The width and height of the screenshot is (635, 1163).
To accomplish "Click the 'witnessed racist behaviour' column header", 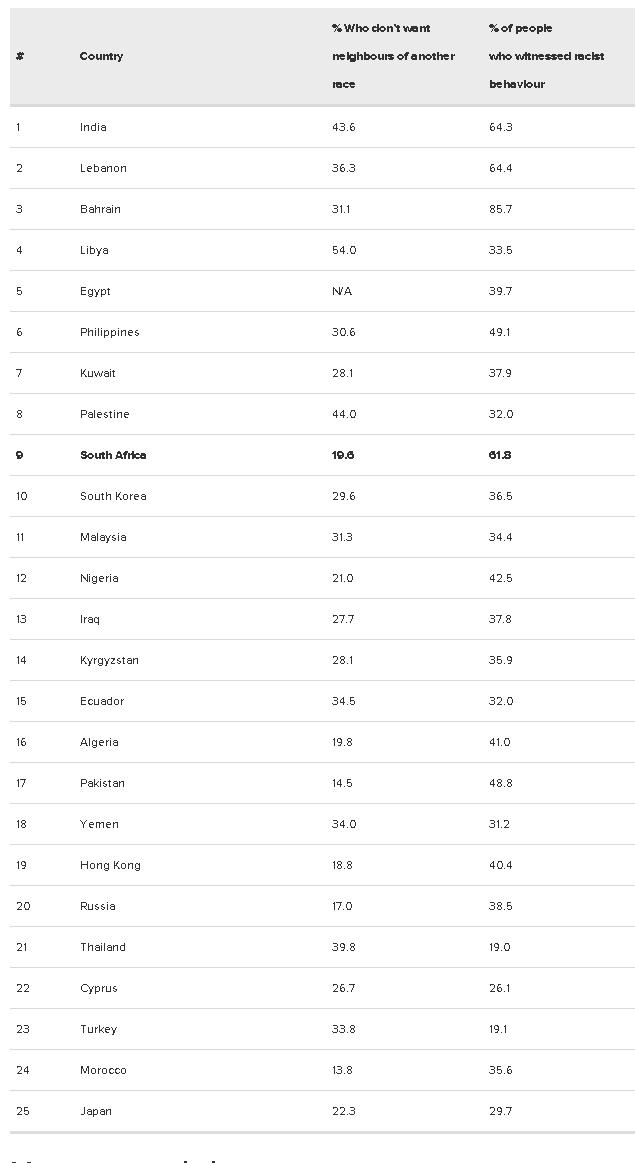I will click(x=546, y=56).
